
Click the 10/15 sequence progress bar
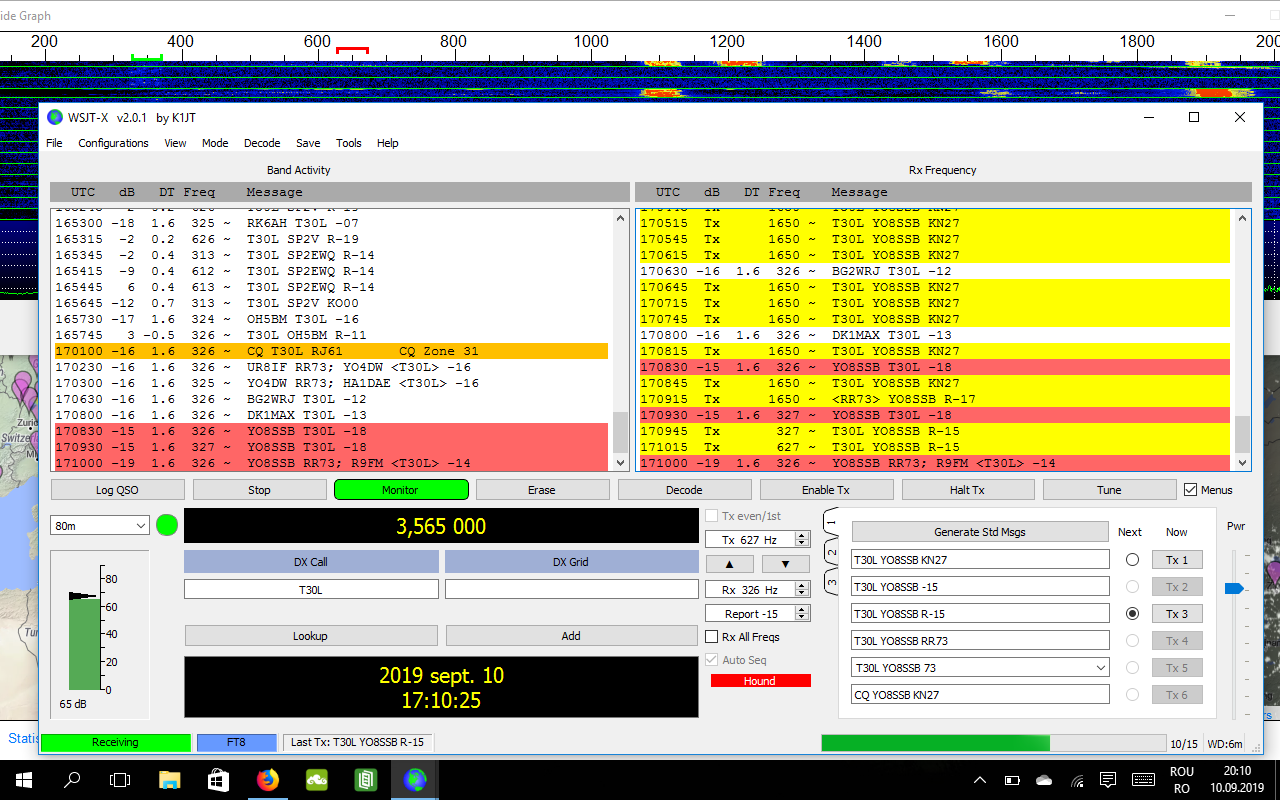click(994, 743)
